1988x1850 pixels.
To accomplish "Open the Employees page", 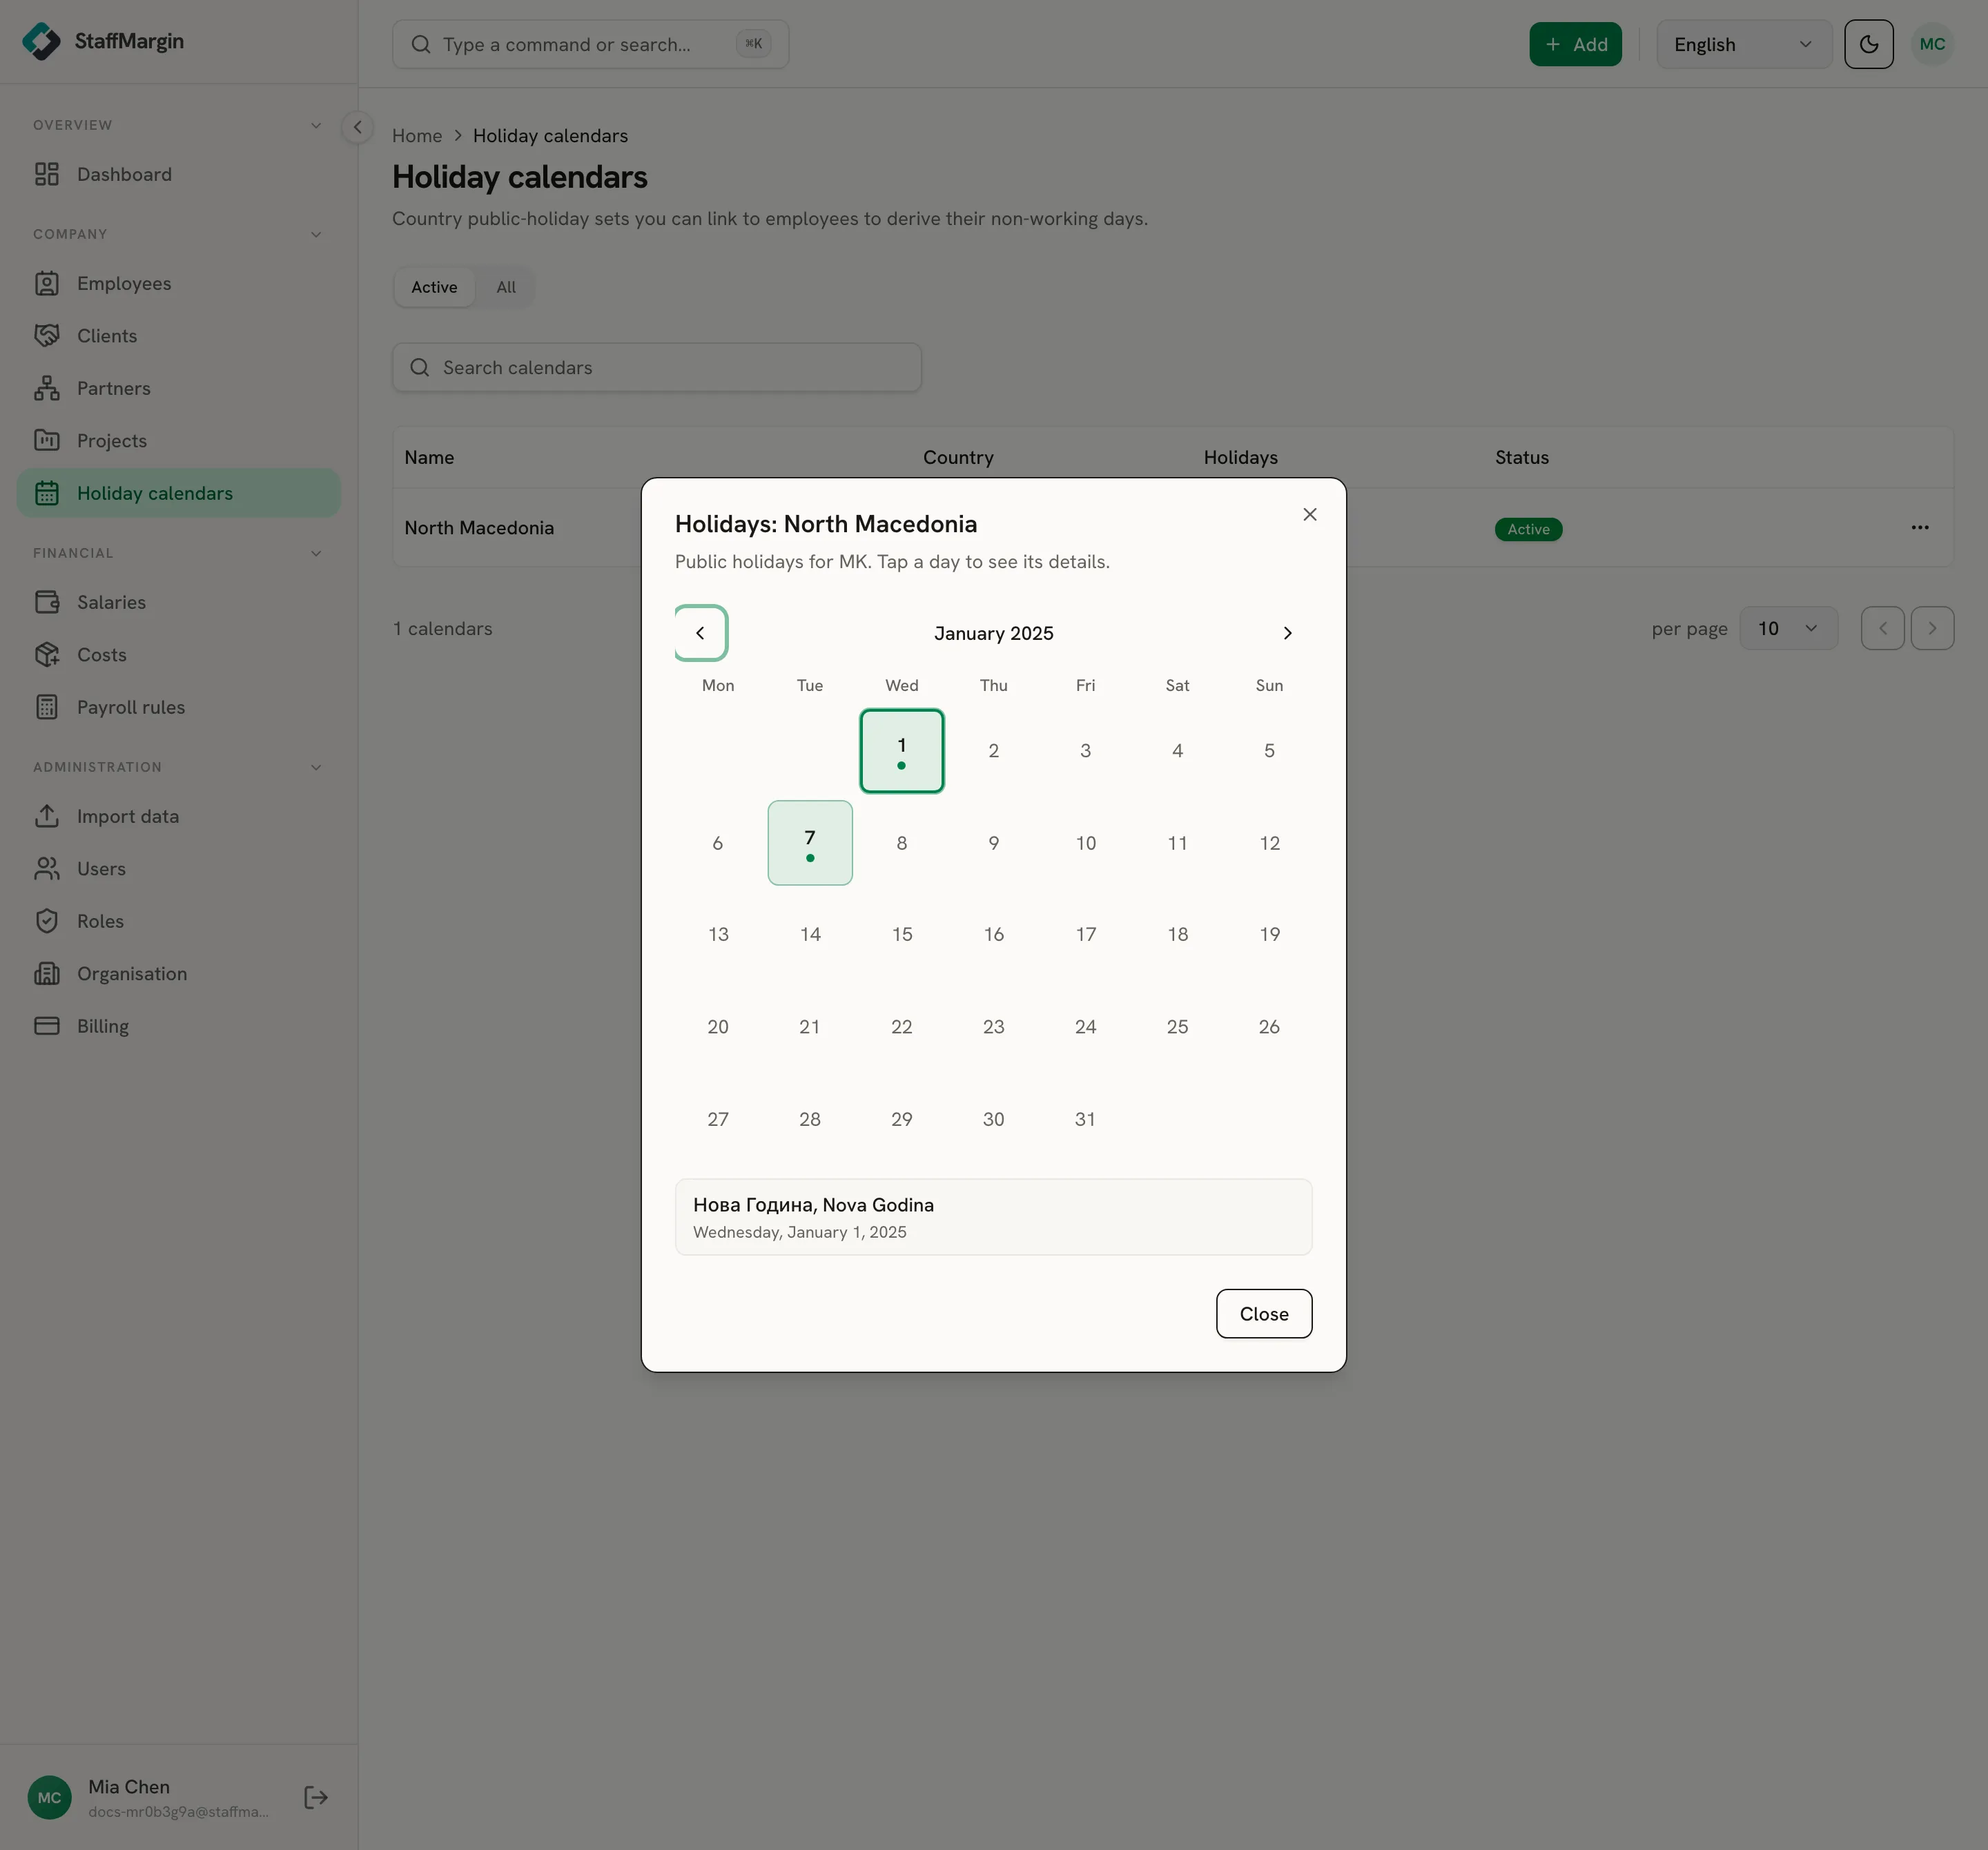I will pyautogui.click(x=178, y=283).
